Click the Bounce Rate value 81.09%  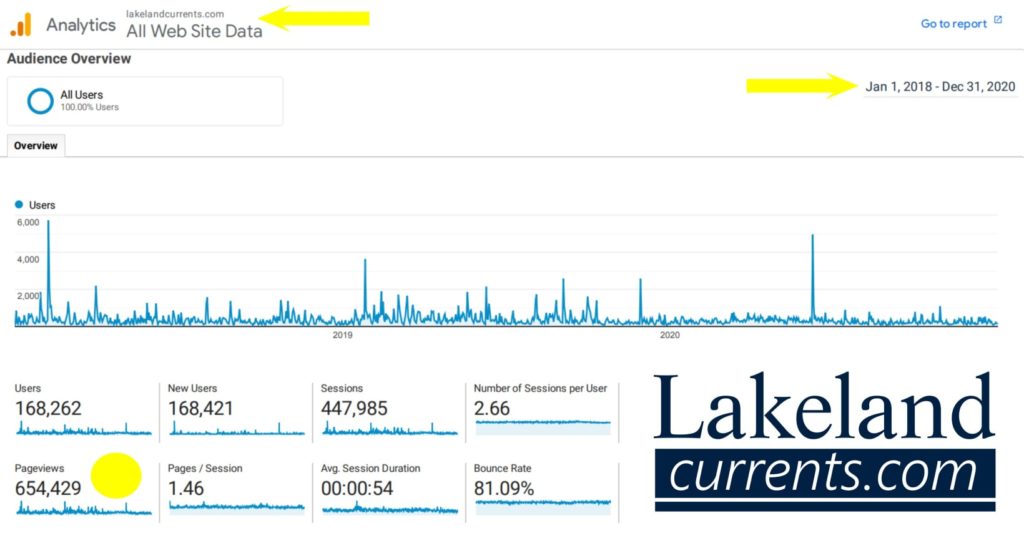504,488
